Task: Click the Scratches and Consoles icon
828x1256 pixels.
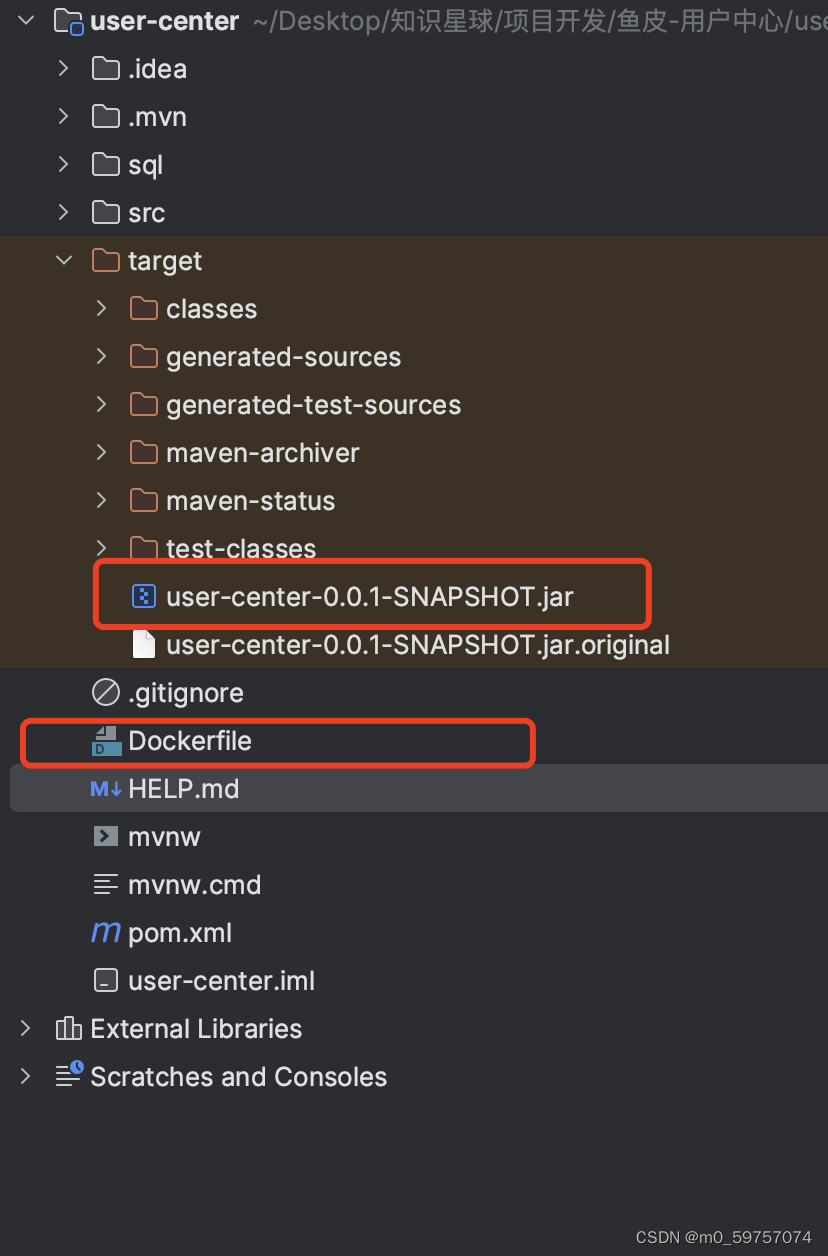Action: coord(67,1075)
